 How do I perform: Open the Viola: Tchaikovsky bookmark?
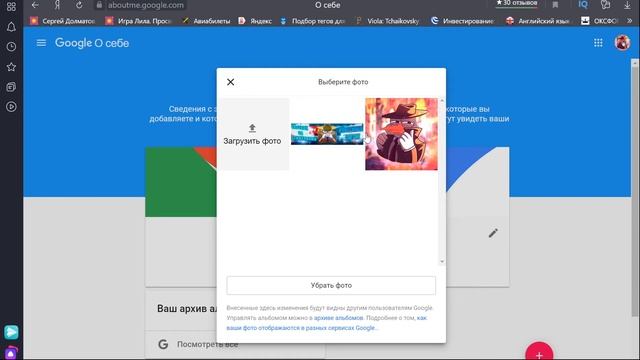387,21
